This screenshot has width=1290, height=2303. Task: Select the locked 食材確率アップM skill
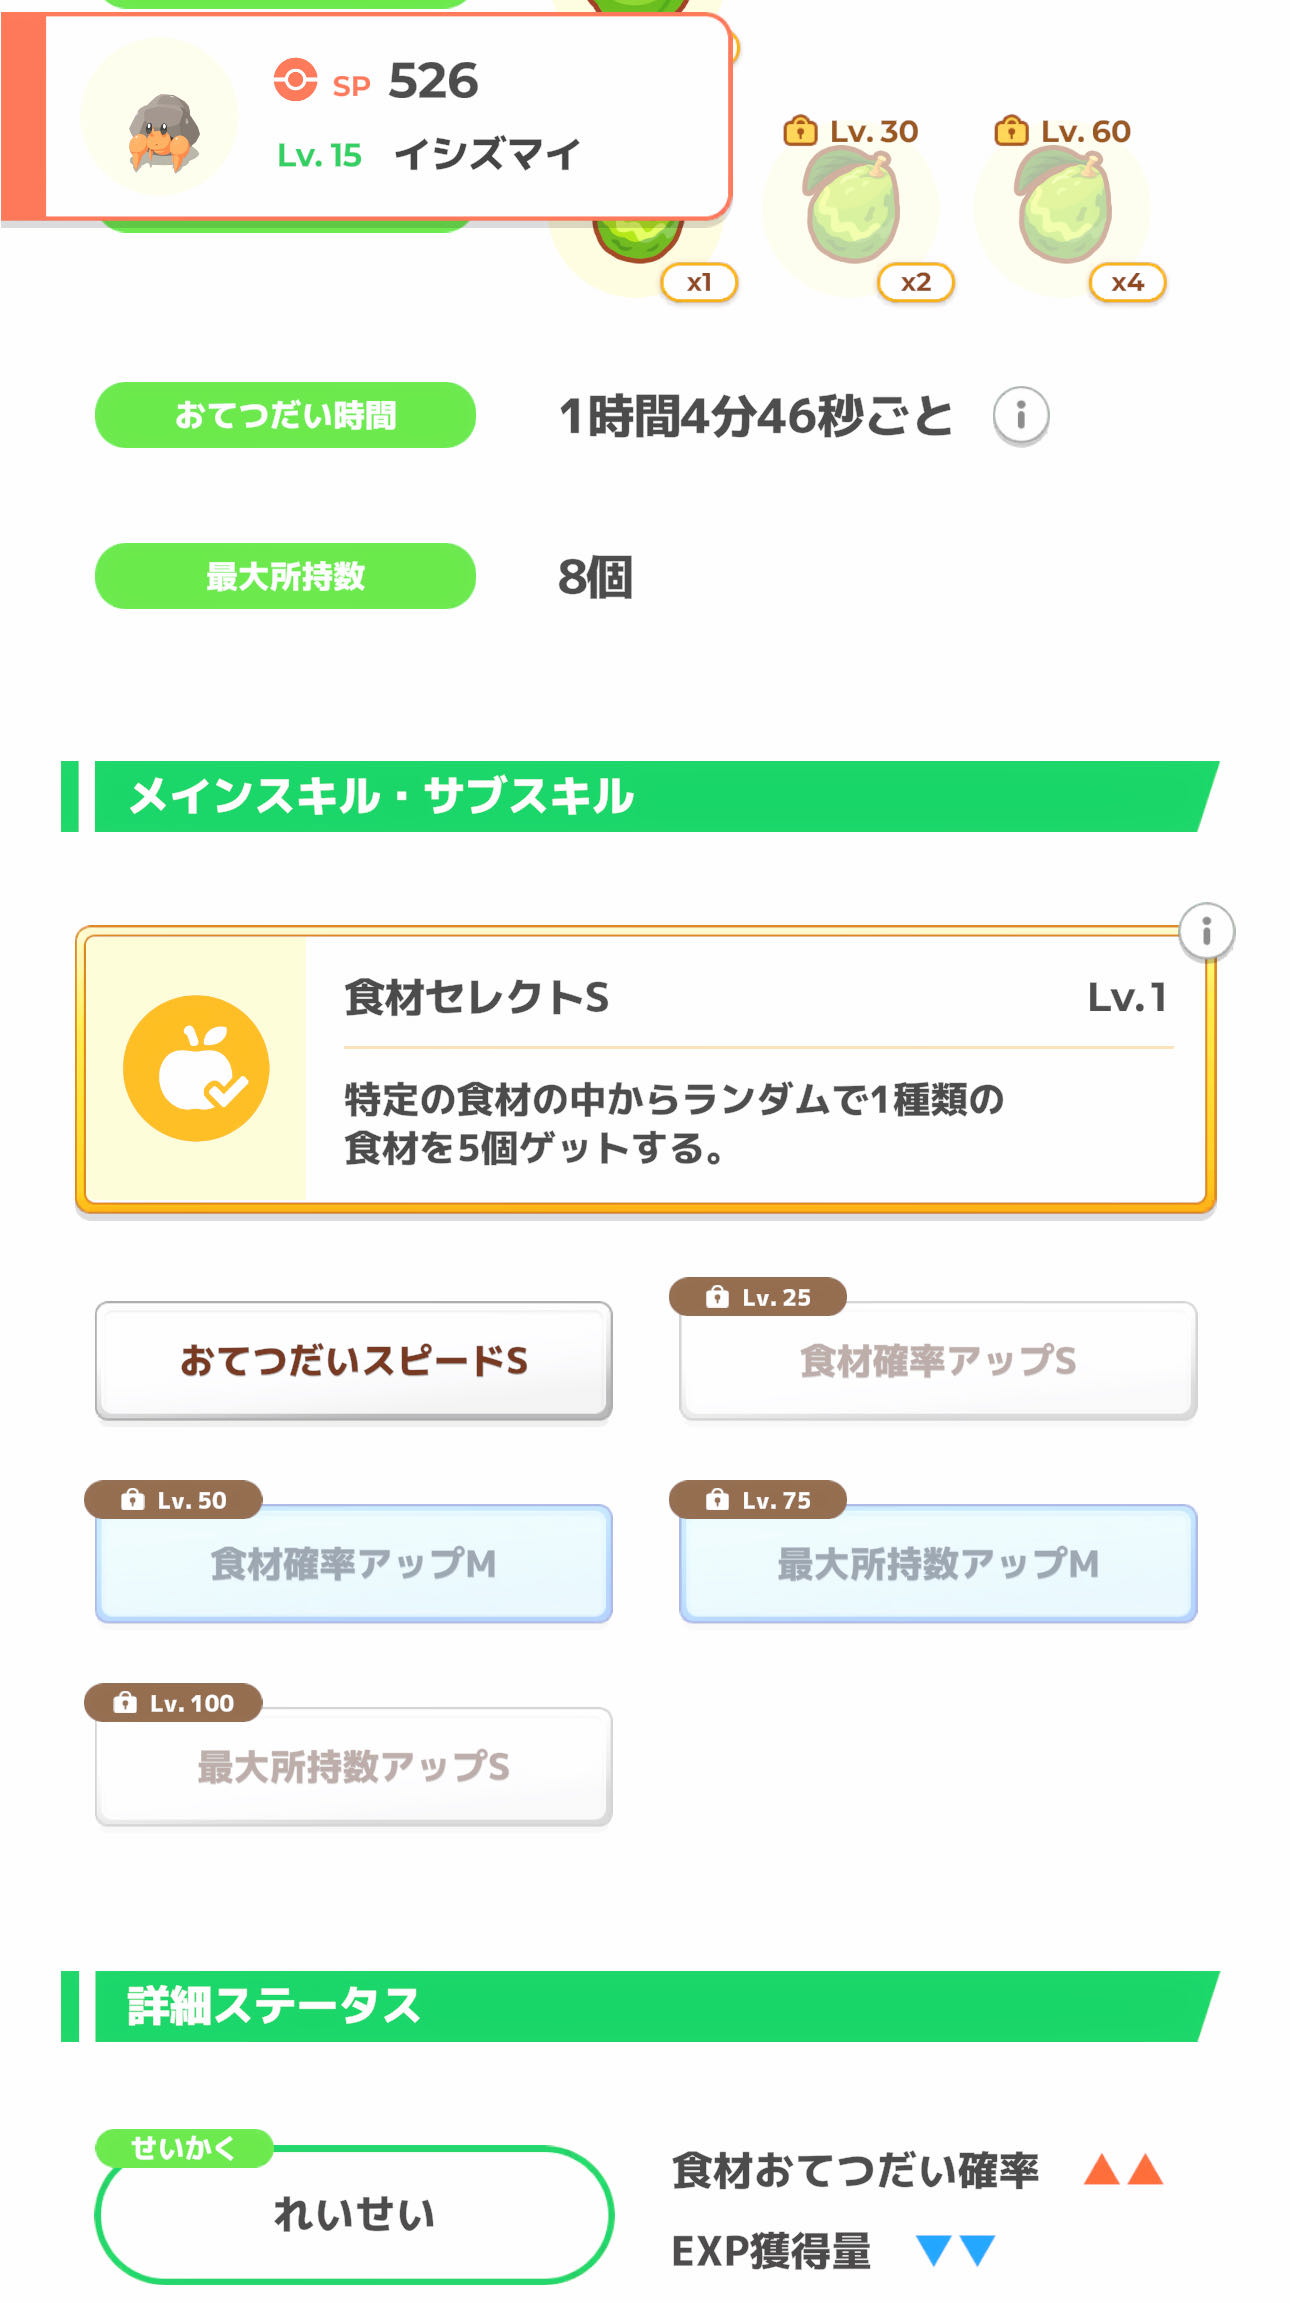pos(354,1563)
